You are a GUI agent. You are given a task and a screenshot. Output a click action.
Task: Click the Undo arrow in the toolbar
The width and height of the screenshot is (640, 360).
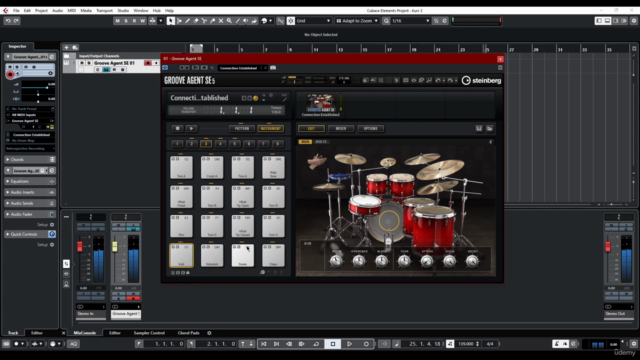pos(8,21)
